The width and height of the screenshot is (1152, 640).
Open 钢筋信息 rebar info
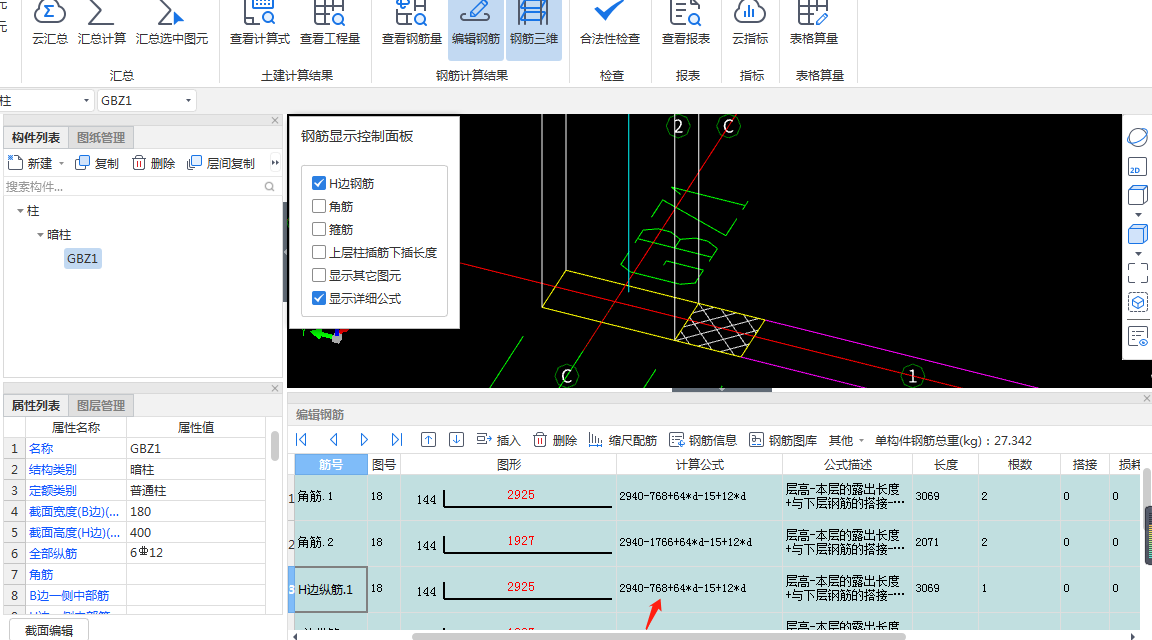coord(703,439)
